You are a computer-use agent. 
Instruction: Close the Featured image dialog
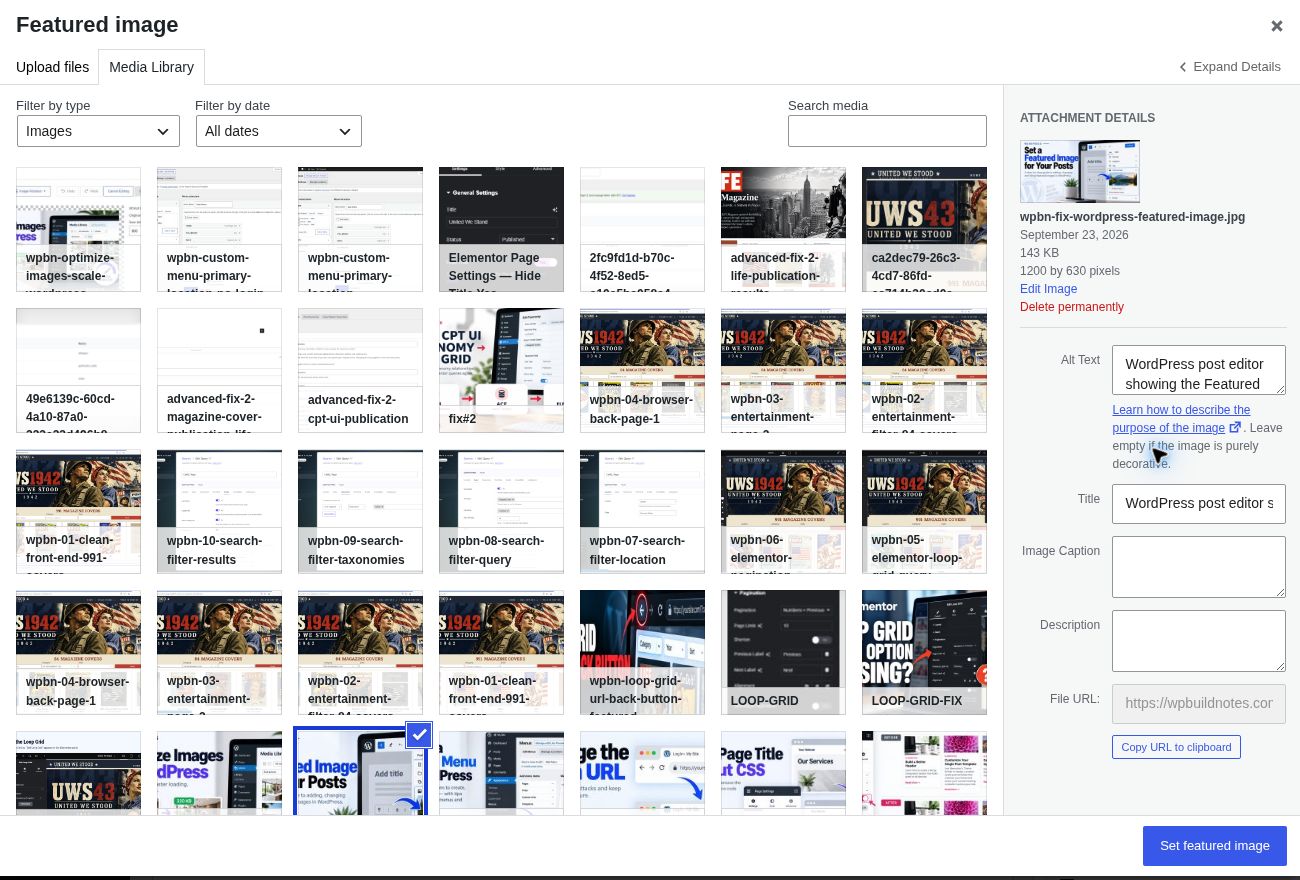click(1276, 26)
